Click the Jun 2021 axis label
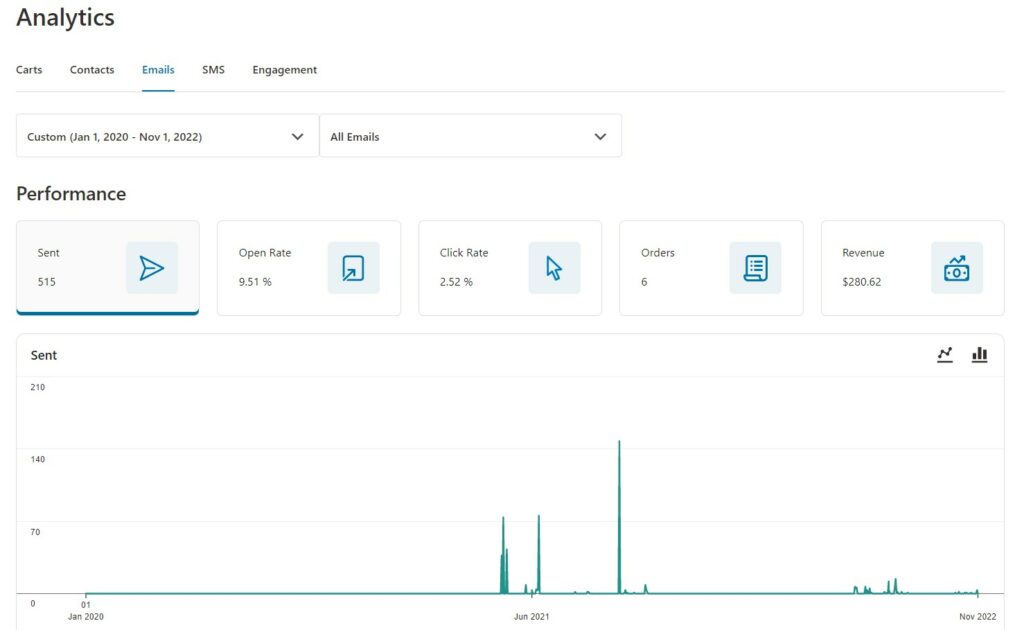1024x630 pixels. point(532,616)
